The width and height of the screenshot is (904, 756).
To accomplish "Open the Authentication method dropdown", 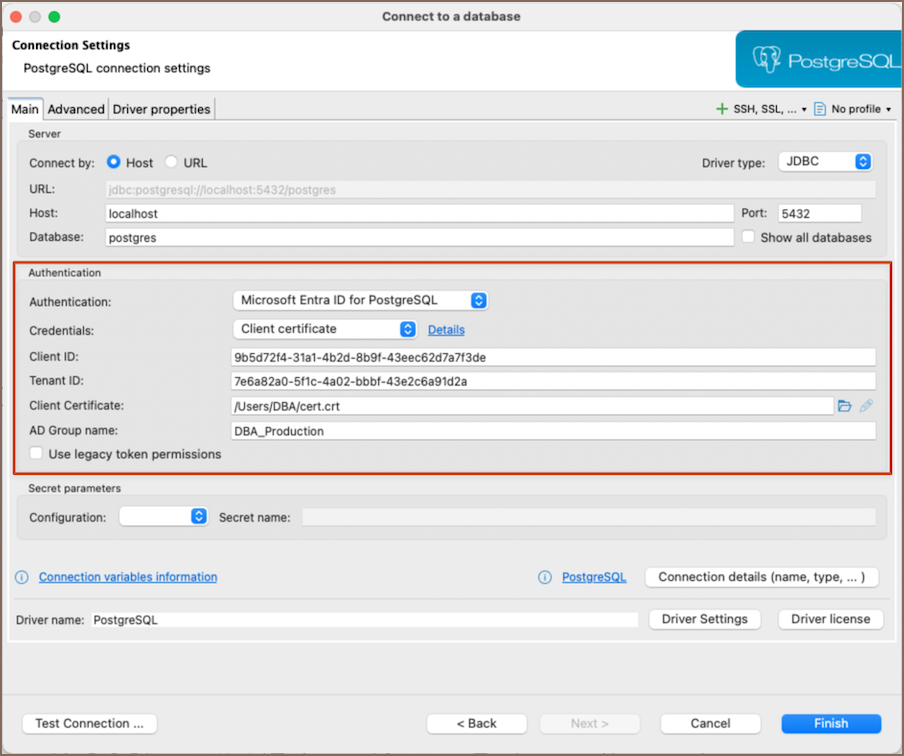I will click(x=360, y=300).
